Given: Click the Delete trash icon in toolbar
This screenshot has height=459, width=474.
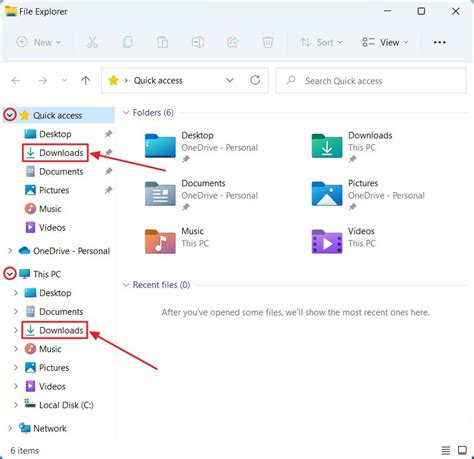Looking at the screenshot, I should point(268,42).
